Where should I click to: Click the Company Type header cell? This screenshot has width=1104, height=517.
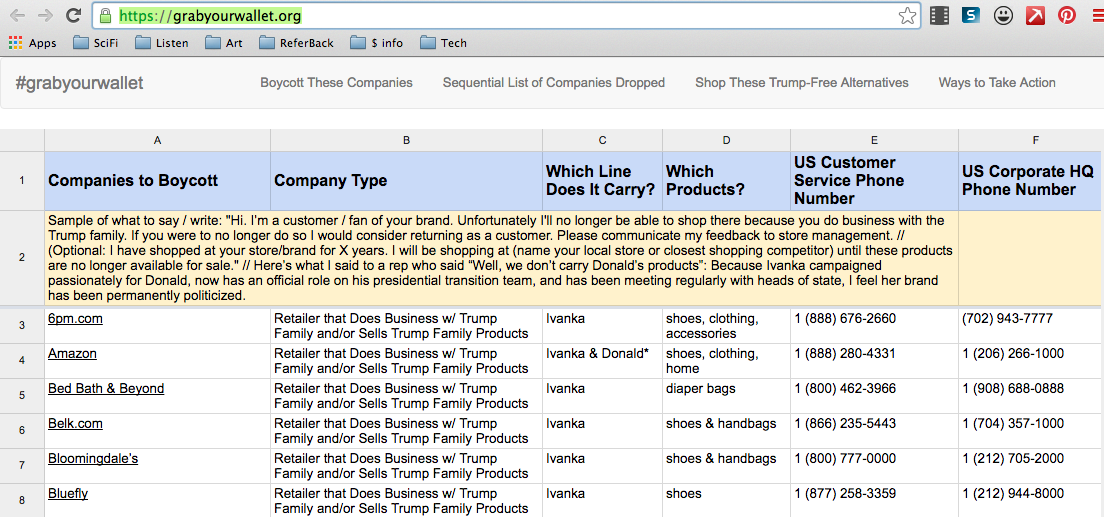click(x=406, y=180)
